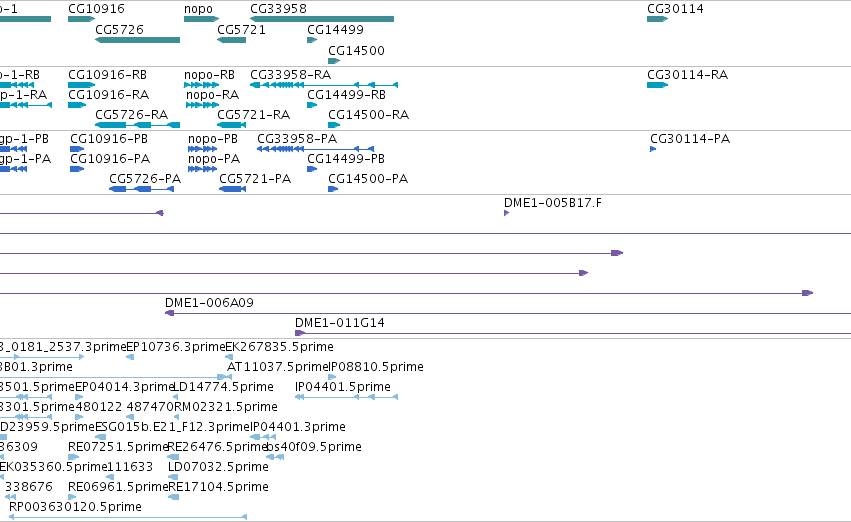Click the 487470 EST marker

tap(130, 417)
